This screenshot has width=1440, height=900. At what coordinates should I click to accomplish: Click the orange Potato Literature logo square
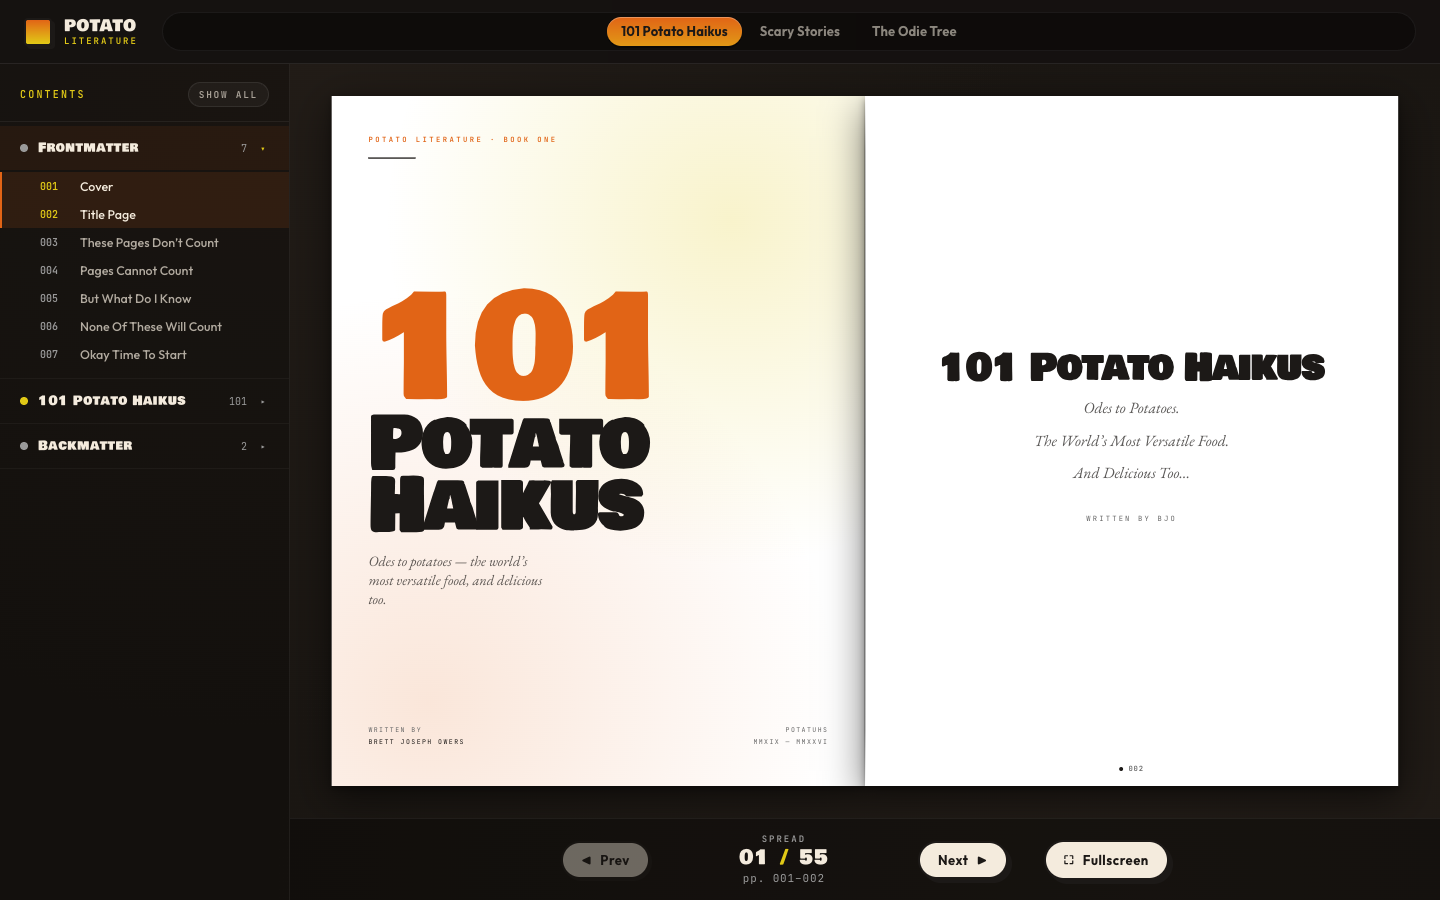tap(38, 32)
